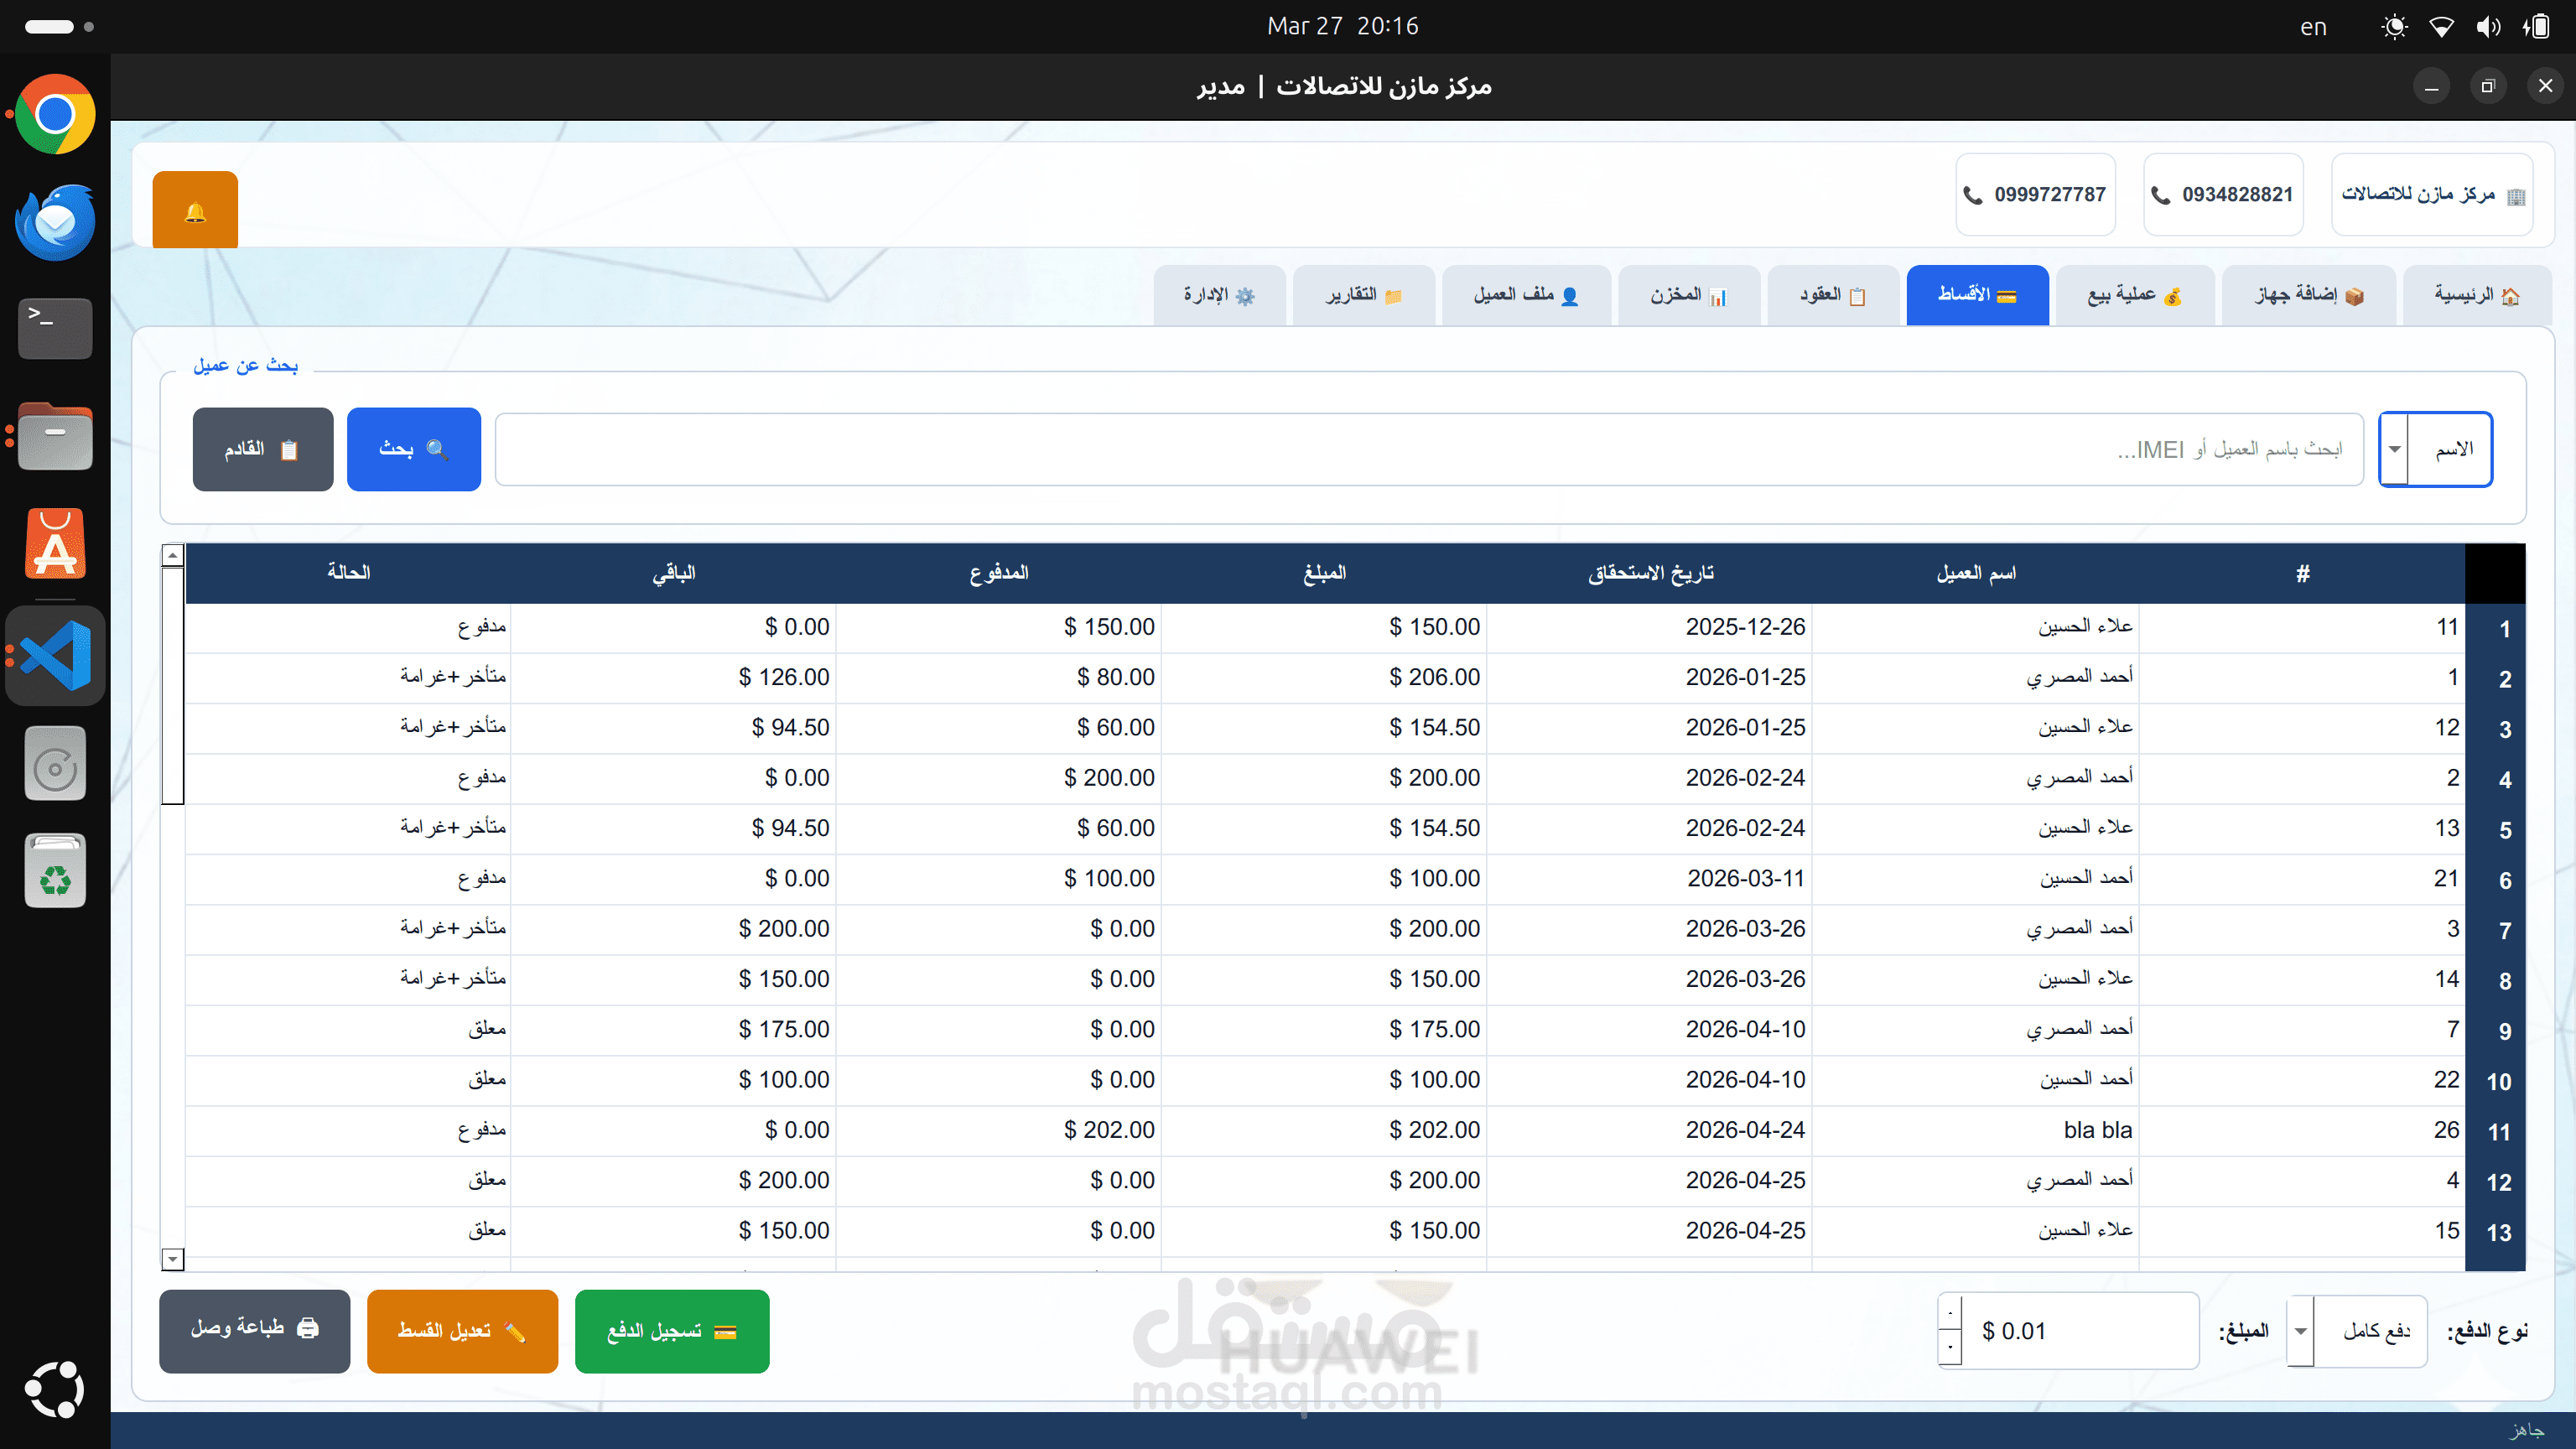The height and width of the screenshot is (1449, 2576).
Task: Open the search field type dropdown (الاسم)
Action: (2394, 449)
